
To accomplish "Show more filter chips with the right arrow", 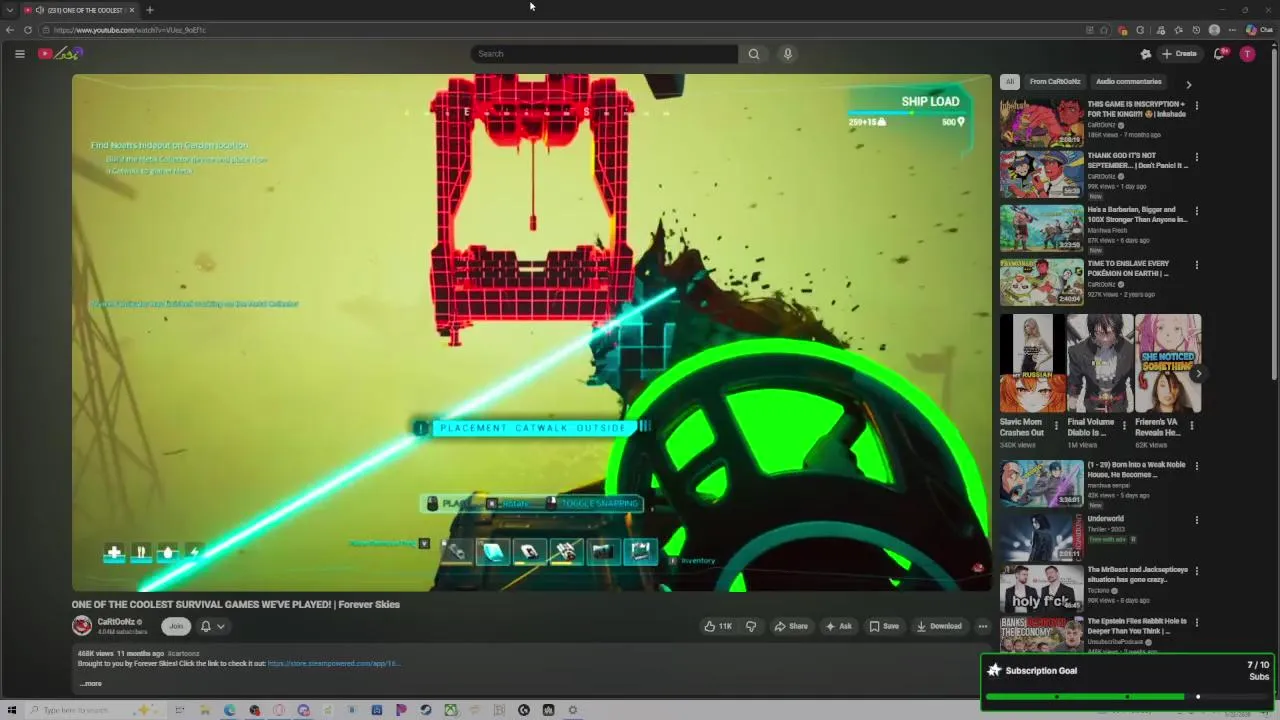I will [x=1188, y=84].
